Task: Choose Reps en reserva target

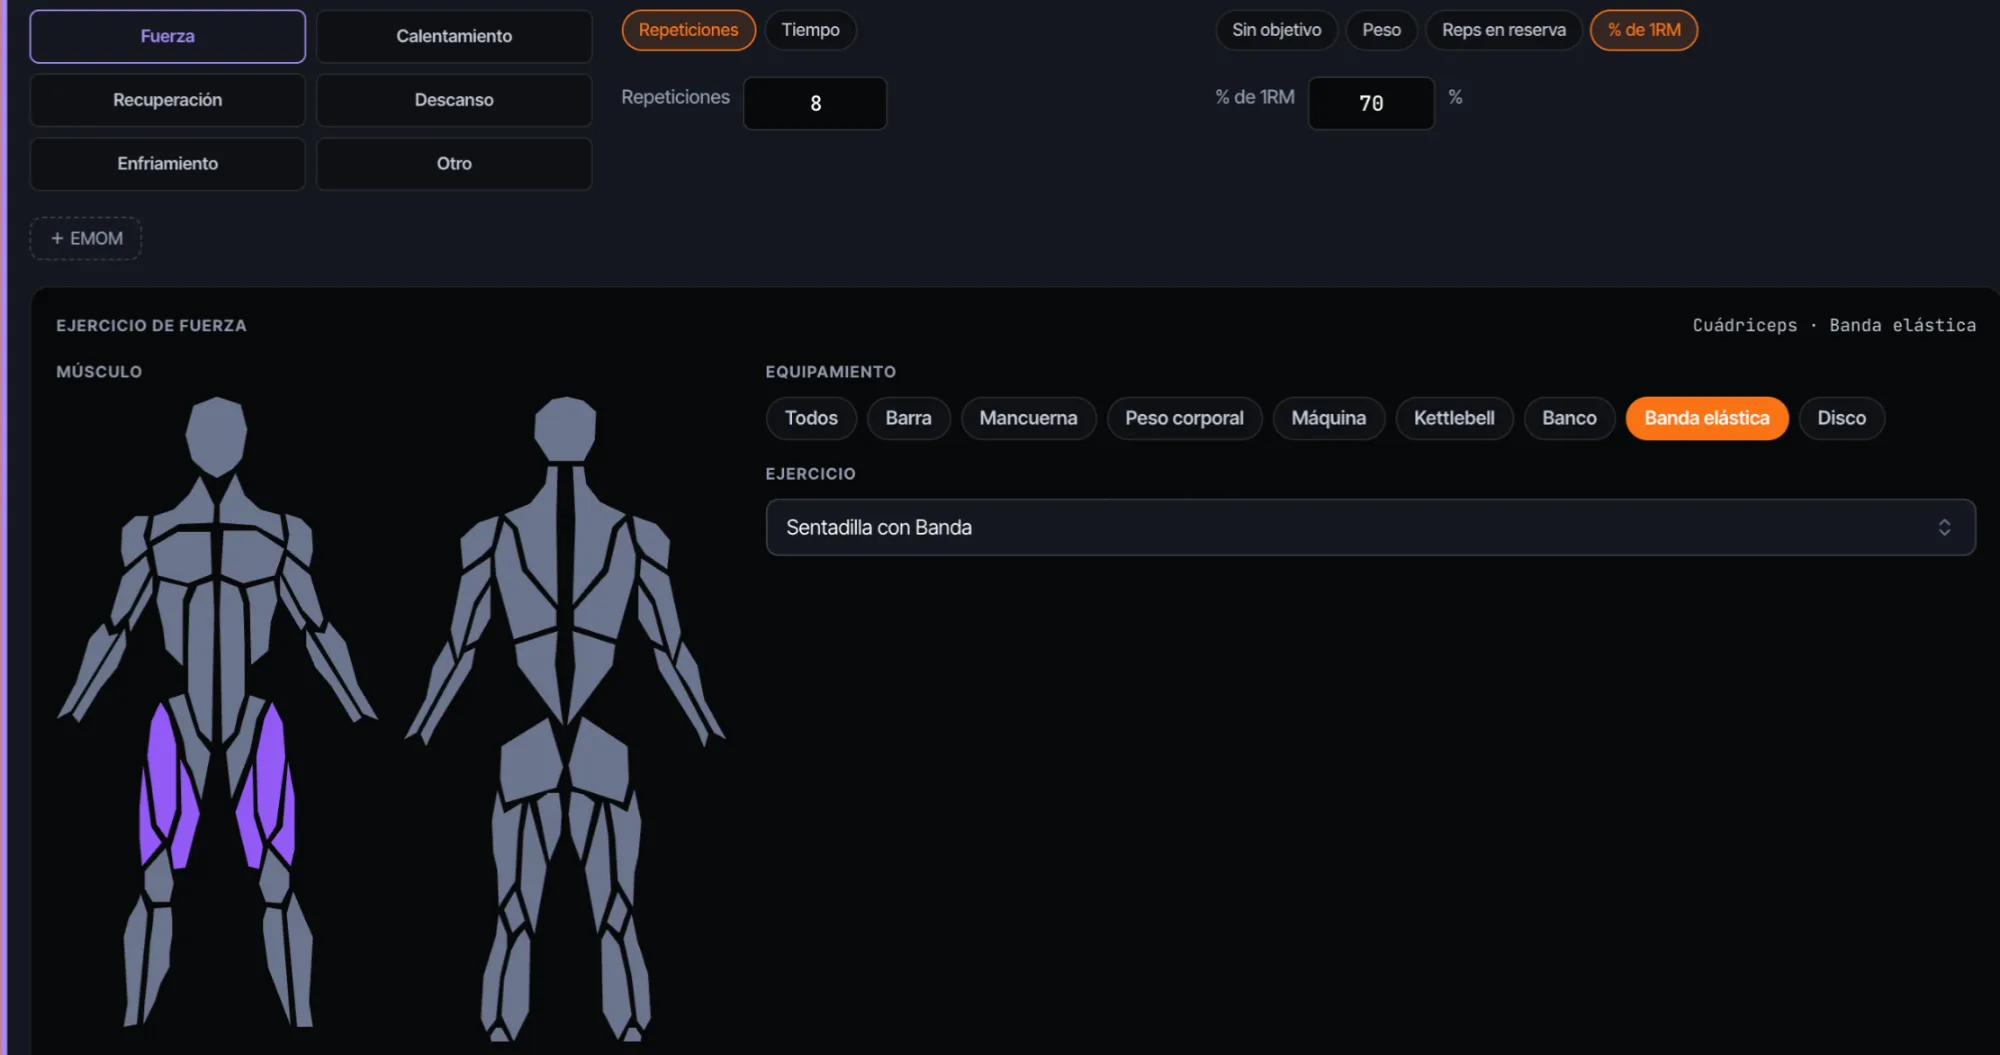Action: pos(1503,30)
